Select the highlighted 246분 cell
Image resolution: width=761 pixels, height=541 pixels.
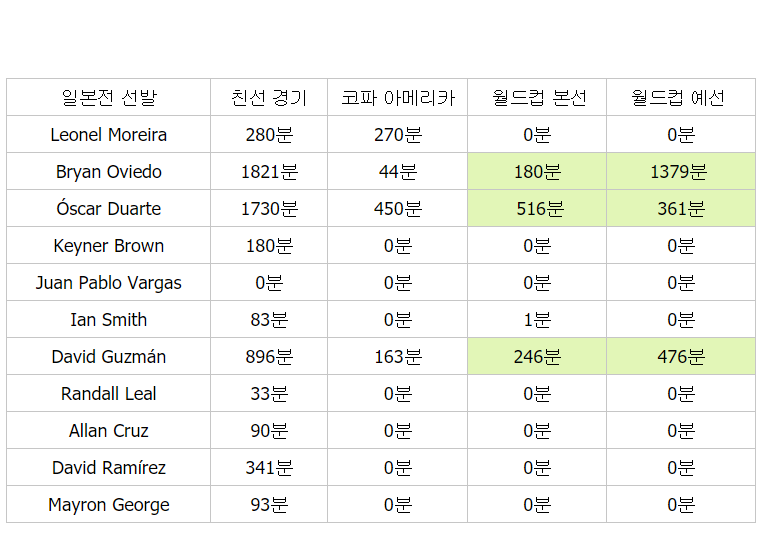pyautogui.click(x=537, y=357)
